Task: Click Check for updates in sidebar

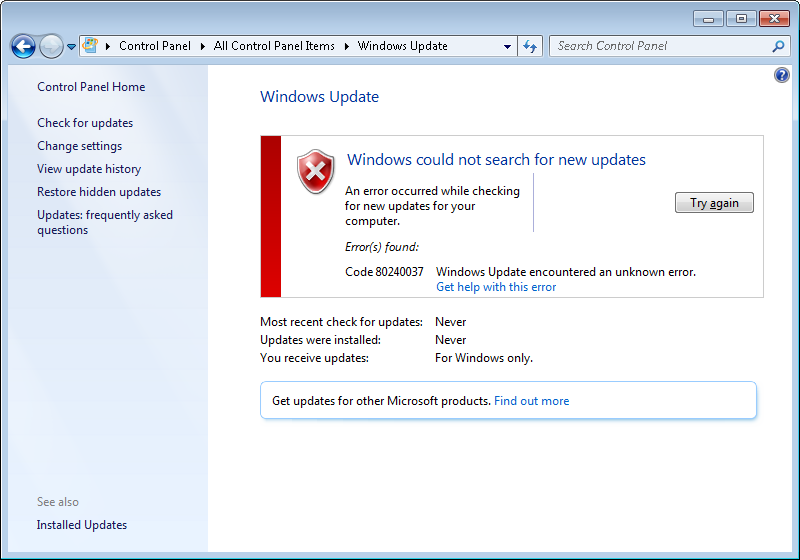Action: 85,123
